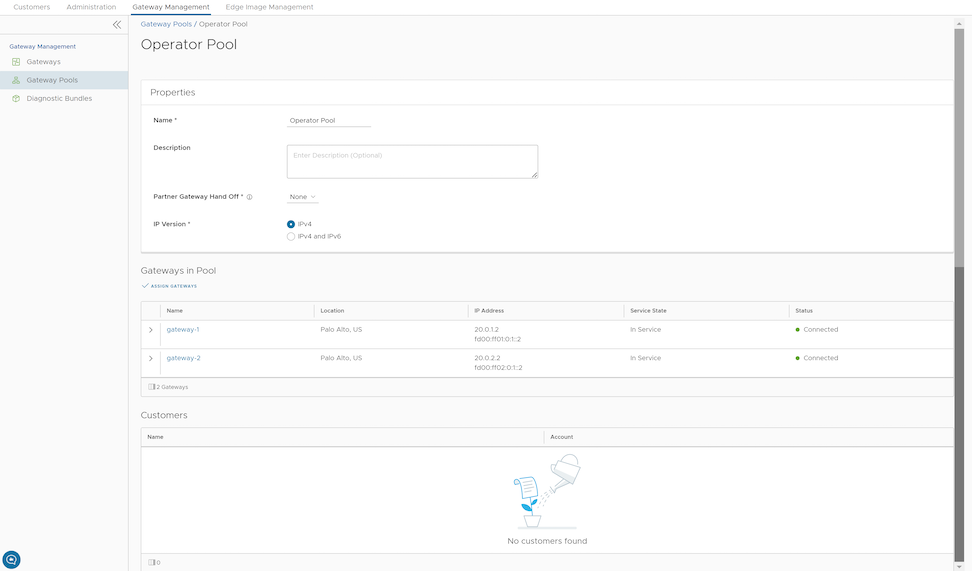The height and width of the screenshot is (571, 972).
Task: Select the IPv4 and IPv6 radio button
Action: click(x=291, y=236)
